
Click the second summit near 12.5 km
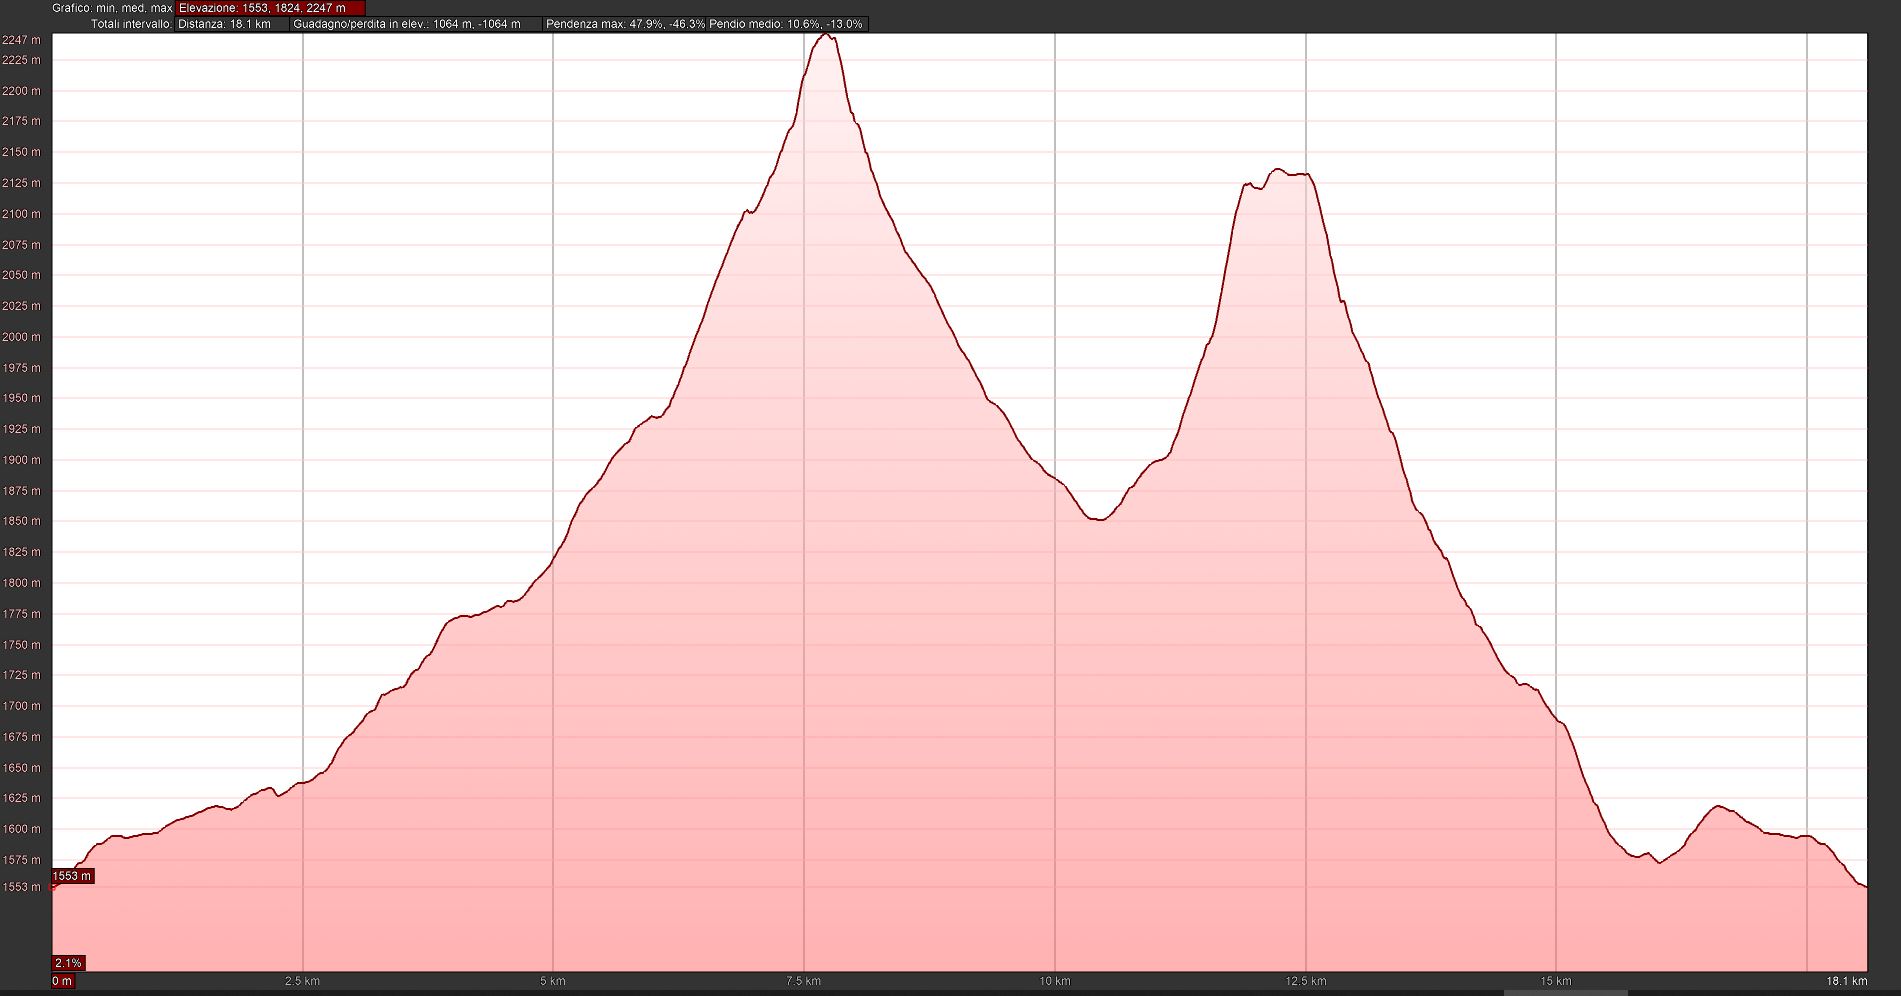1277,171
